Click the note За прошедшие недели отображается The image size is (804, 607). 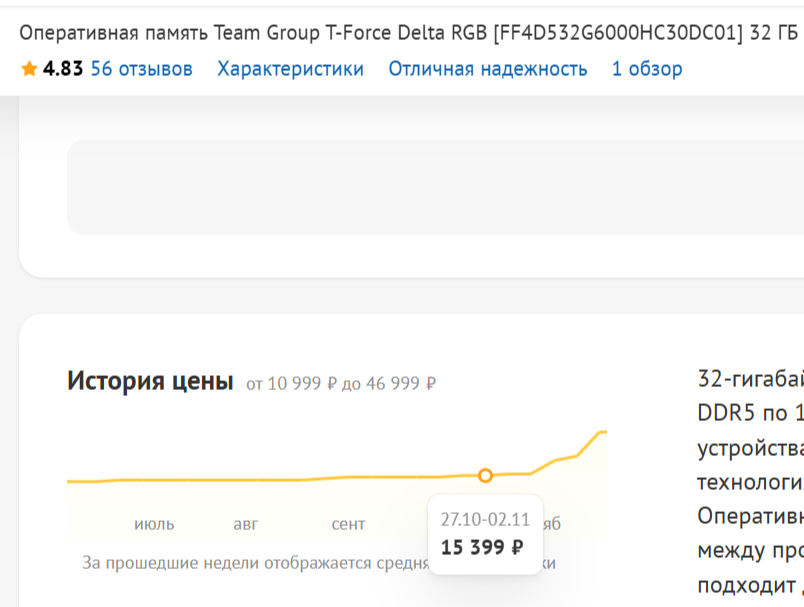(255, 563)
